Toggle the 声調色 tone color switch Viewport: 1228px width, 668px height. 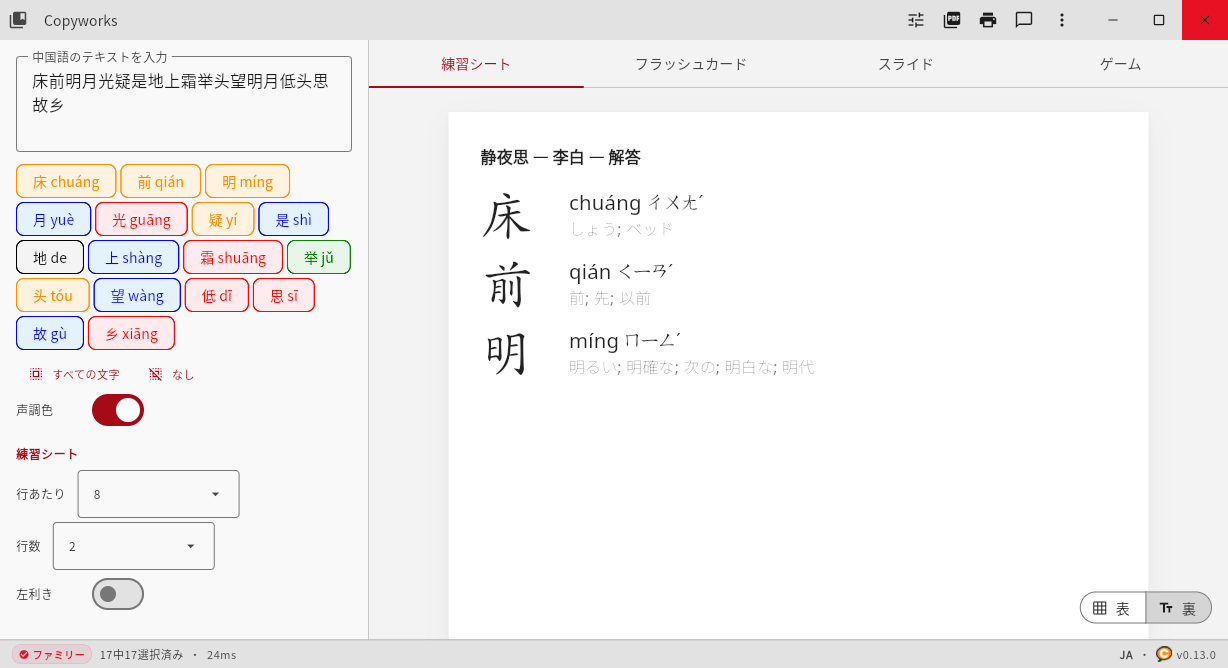[x=118, y=410]
